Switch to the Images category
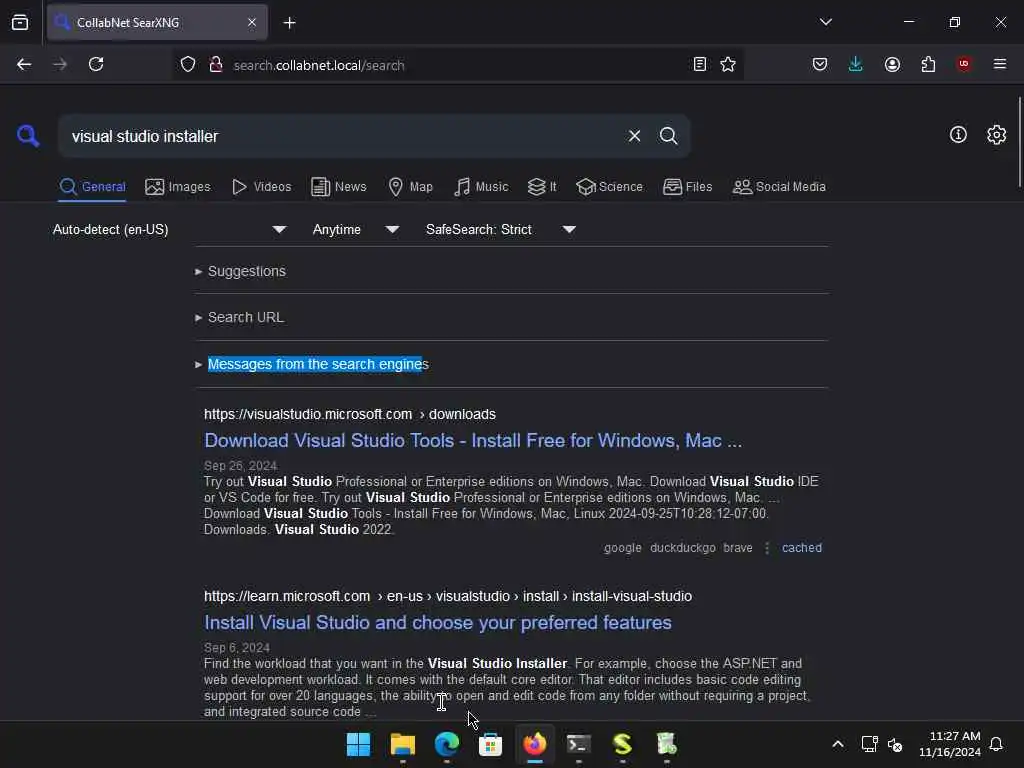This screenshot has height=768, width=1024. click(178, 187)
